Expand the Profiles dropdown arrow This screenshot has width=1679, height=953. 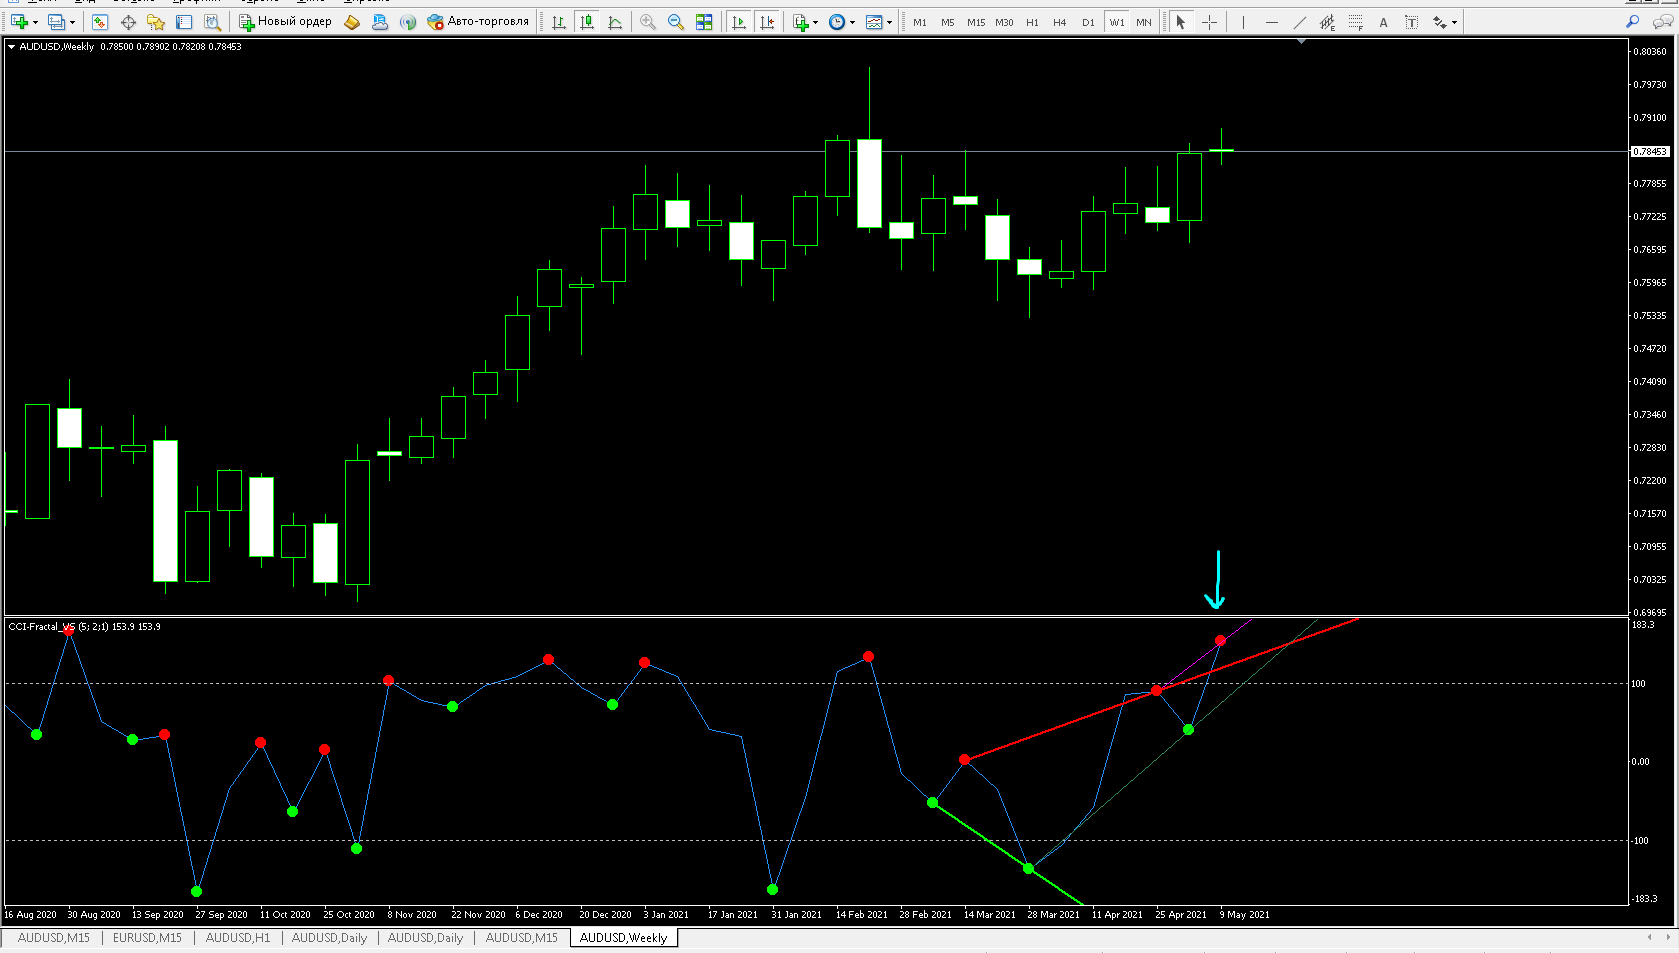click(x=72, y=22)
